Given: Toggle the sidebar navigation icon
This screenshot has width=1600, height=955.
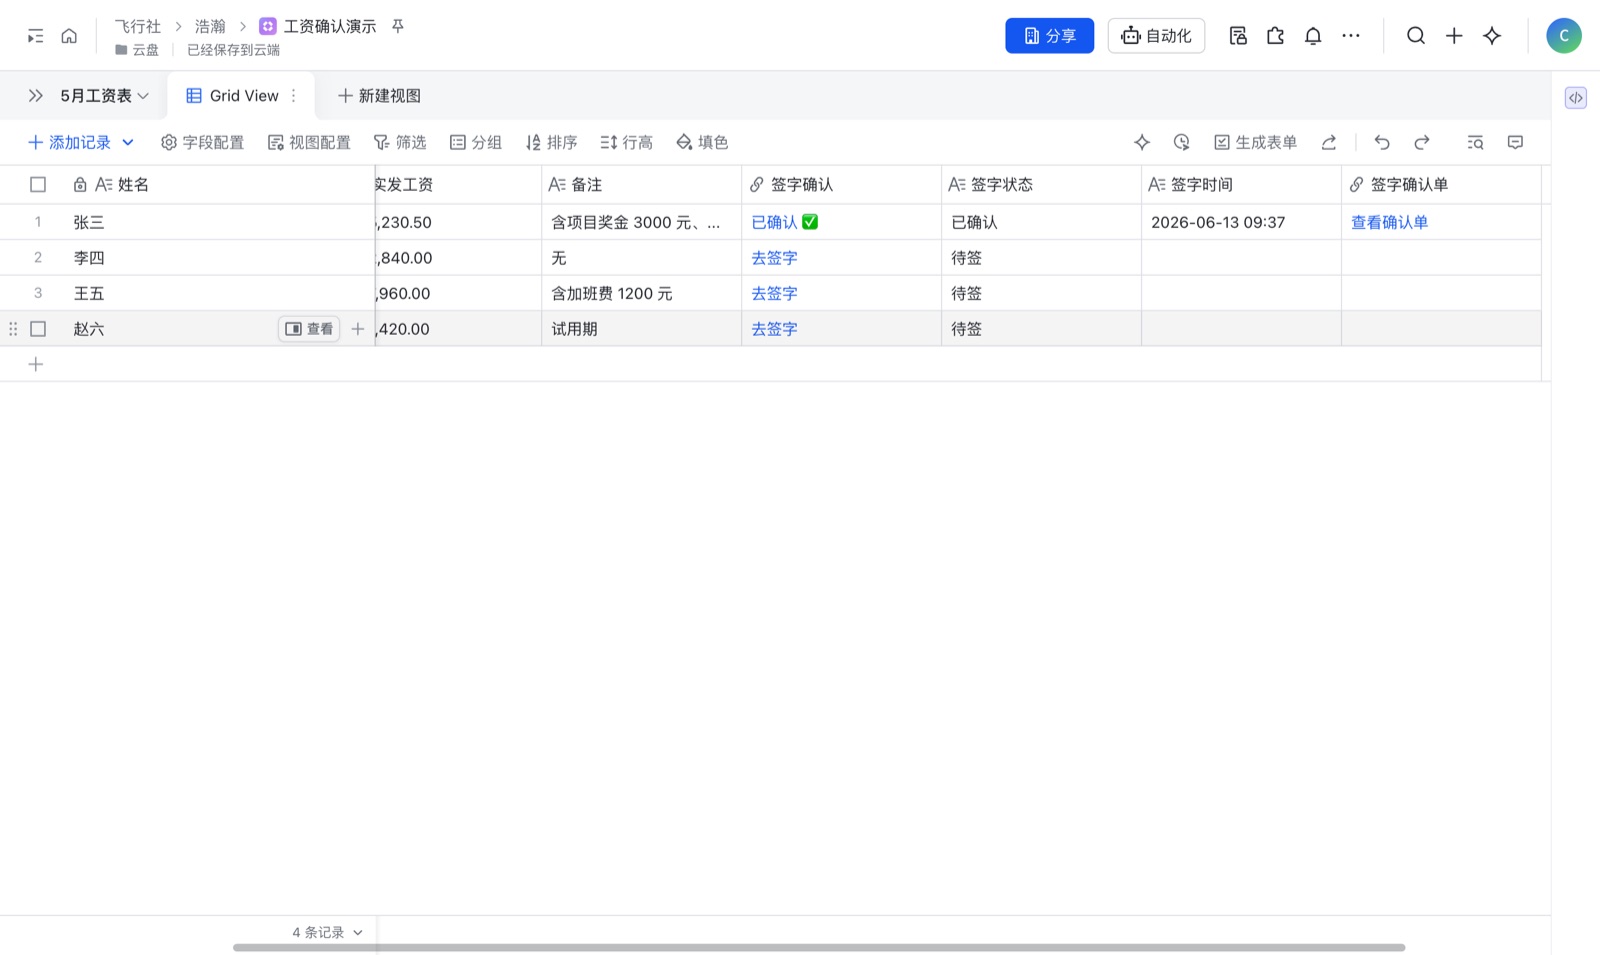Looking at the screenshot, I should [35, 36].
